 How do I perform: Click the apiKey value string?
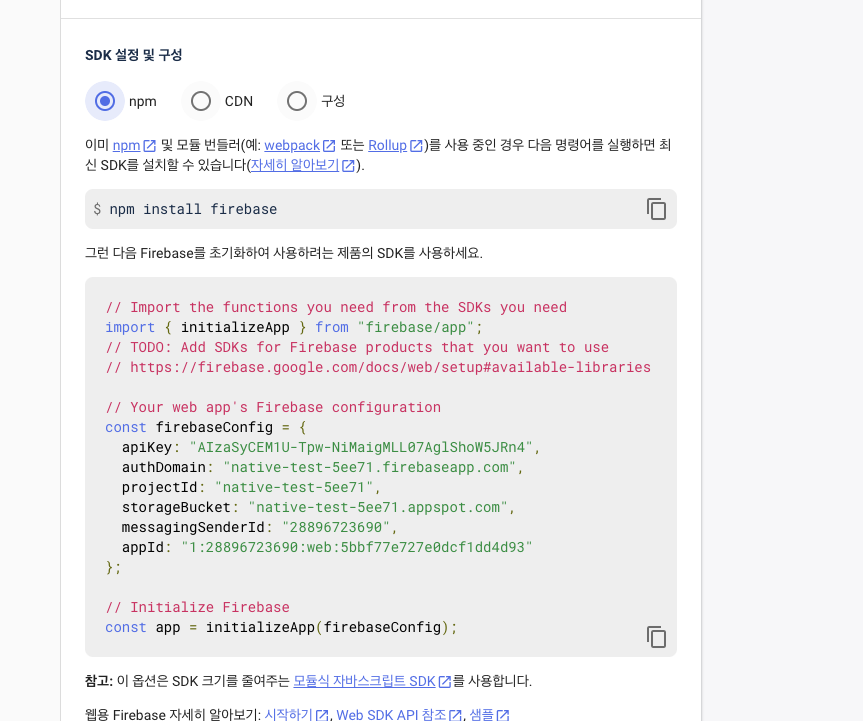361,447
